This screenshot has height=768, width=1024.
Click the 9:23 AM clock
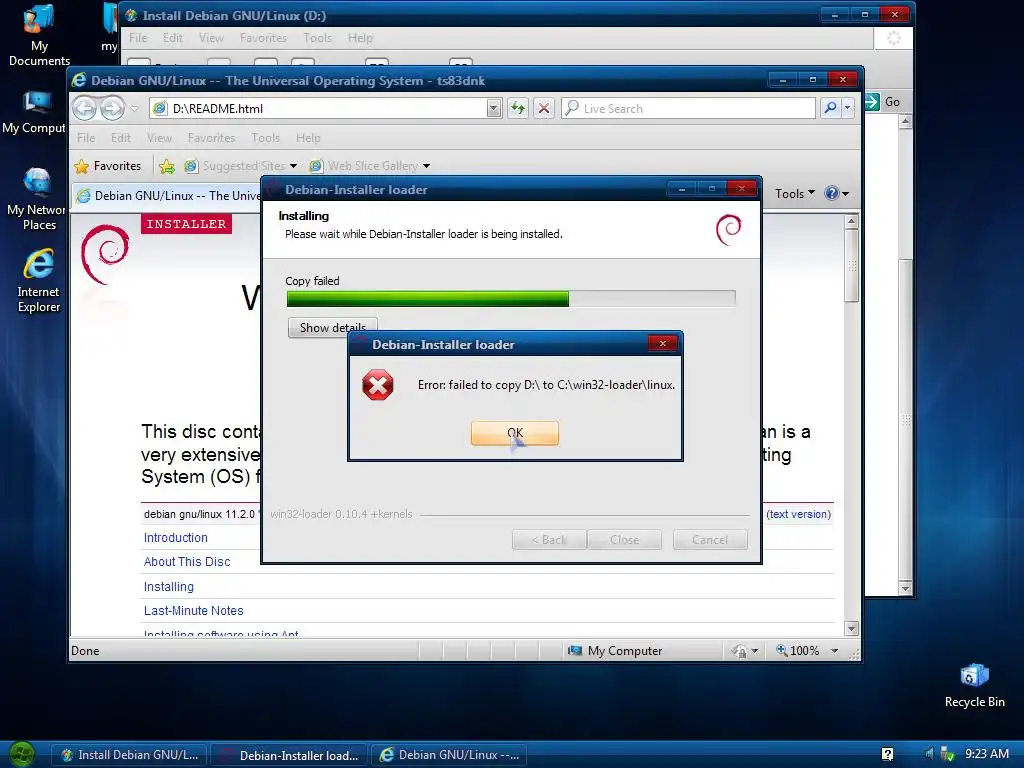click(987, 754)
